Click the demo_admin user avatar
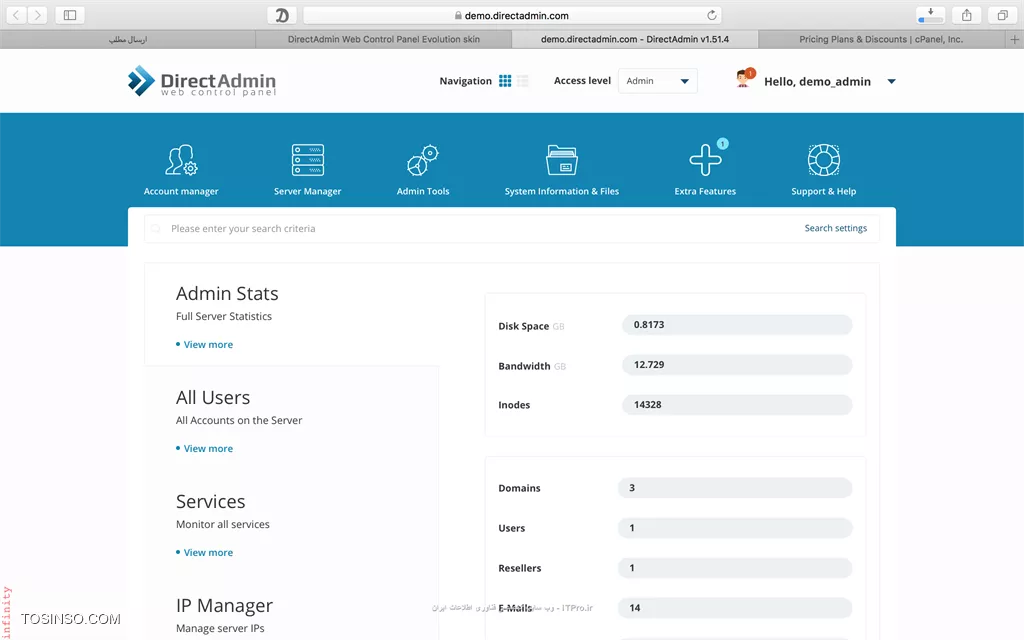 (744, 79)
